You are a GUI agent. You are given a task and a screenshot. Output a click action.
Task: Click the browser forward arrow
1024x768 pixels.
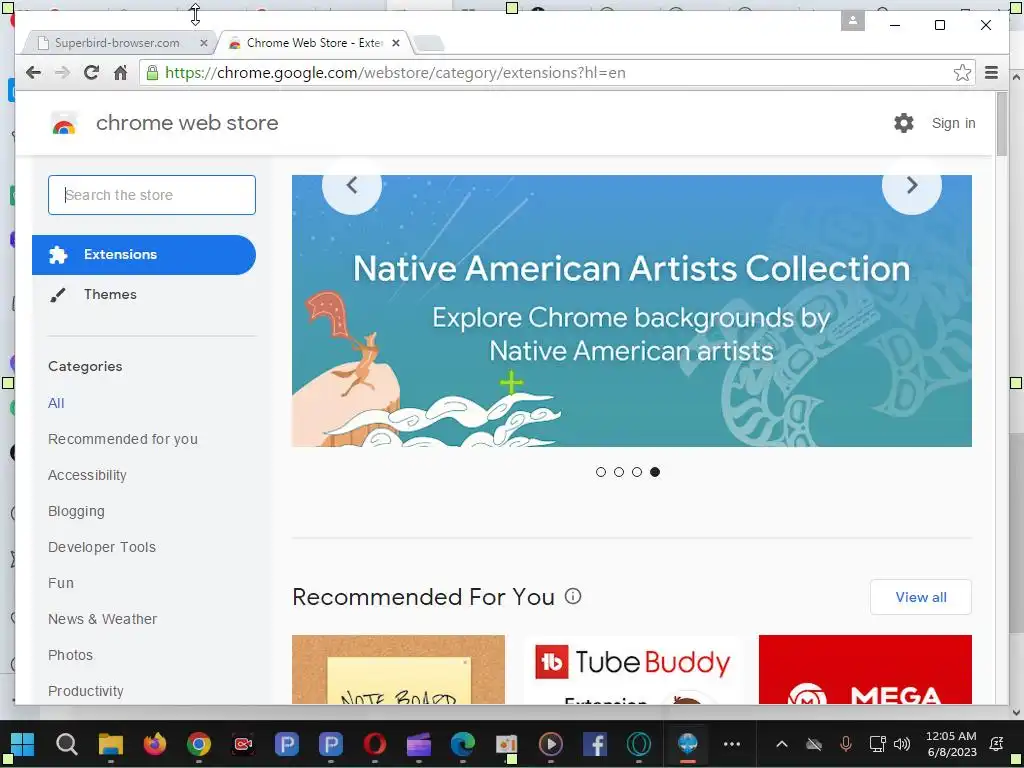tap(62, 72)
